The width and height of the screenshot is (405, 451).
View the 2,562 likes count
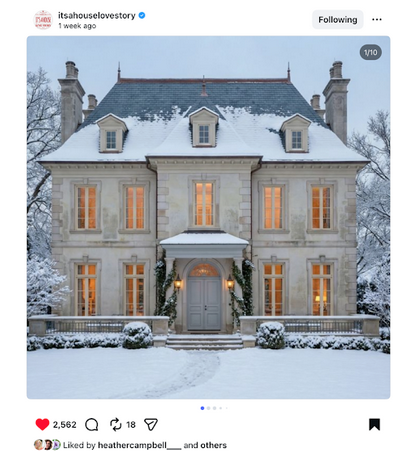click(x=65, y=425)
